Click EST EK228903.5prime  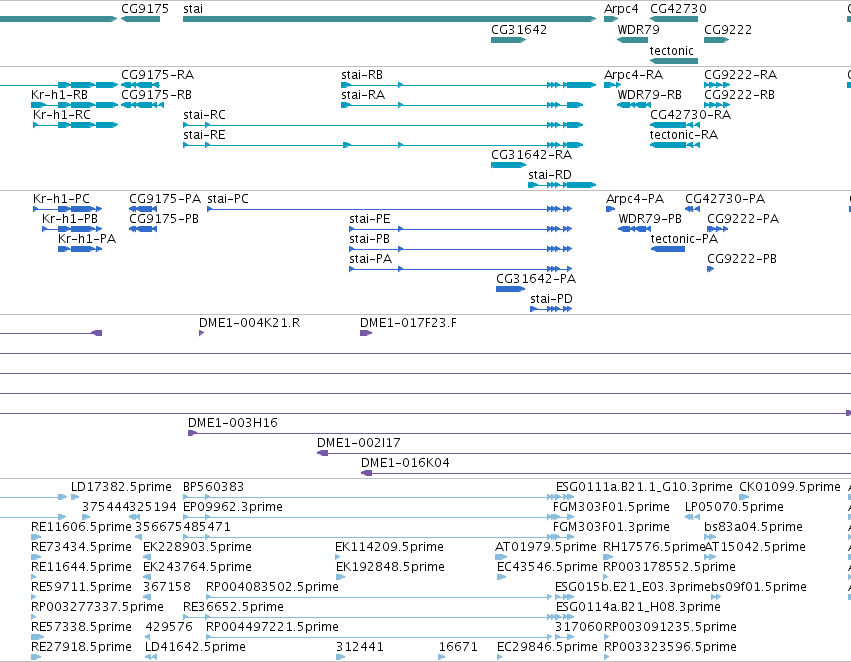pyautogui.click(x=148, y=557)
